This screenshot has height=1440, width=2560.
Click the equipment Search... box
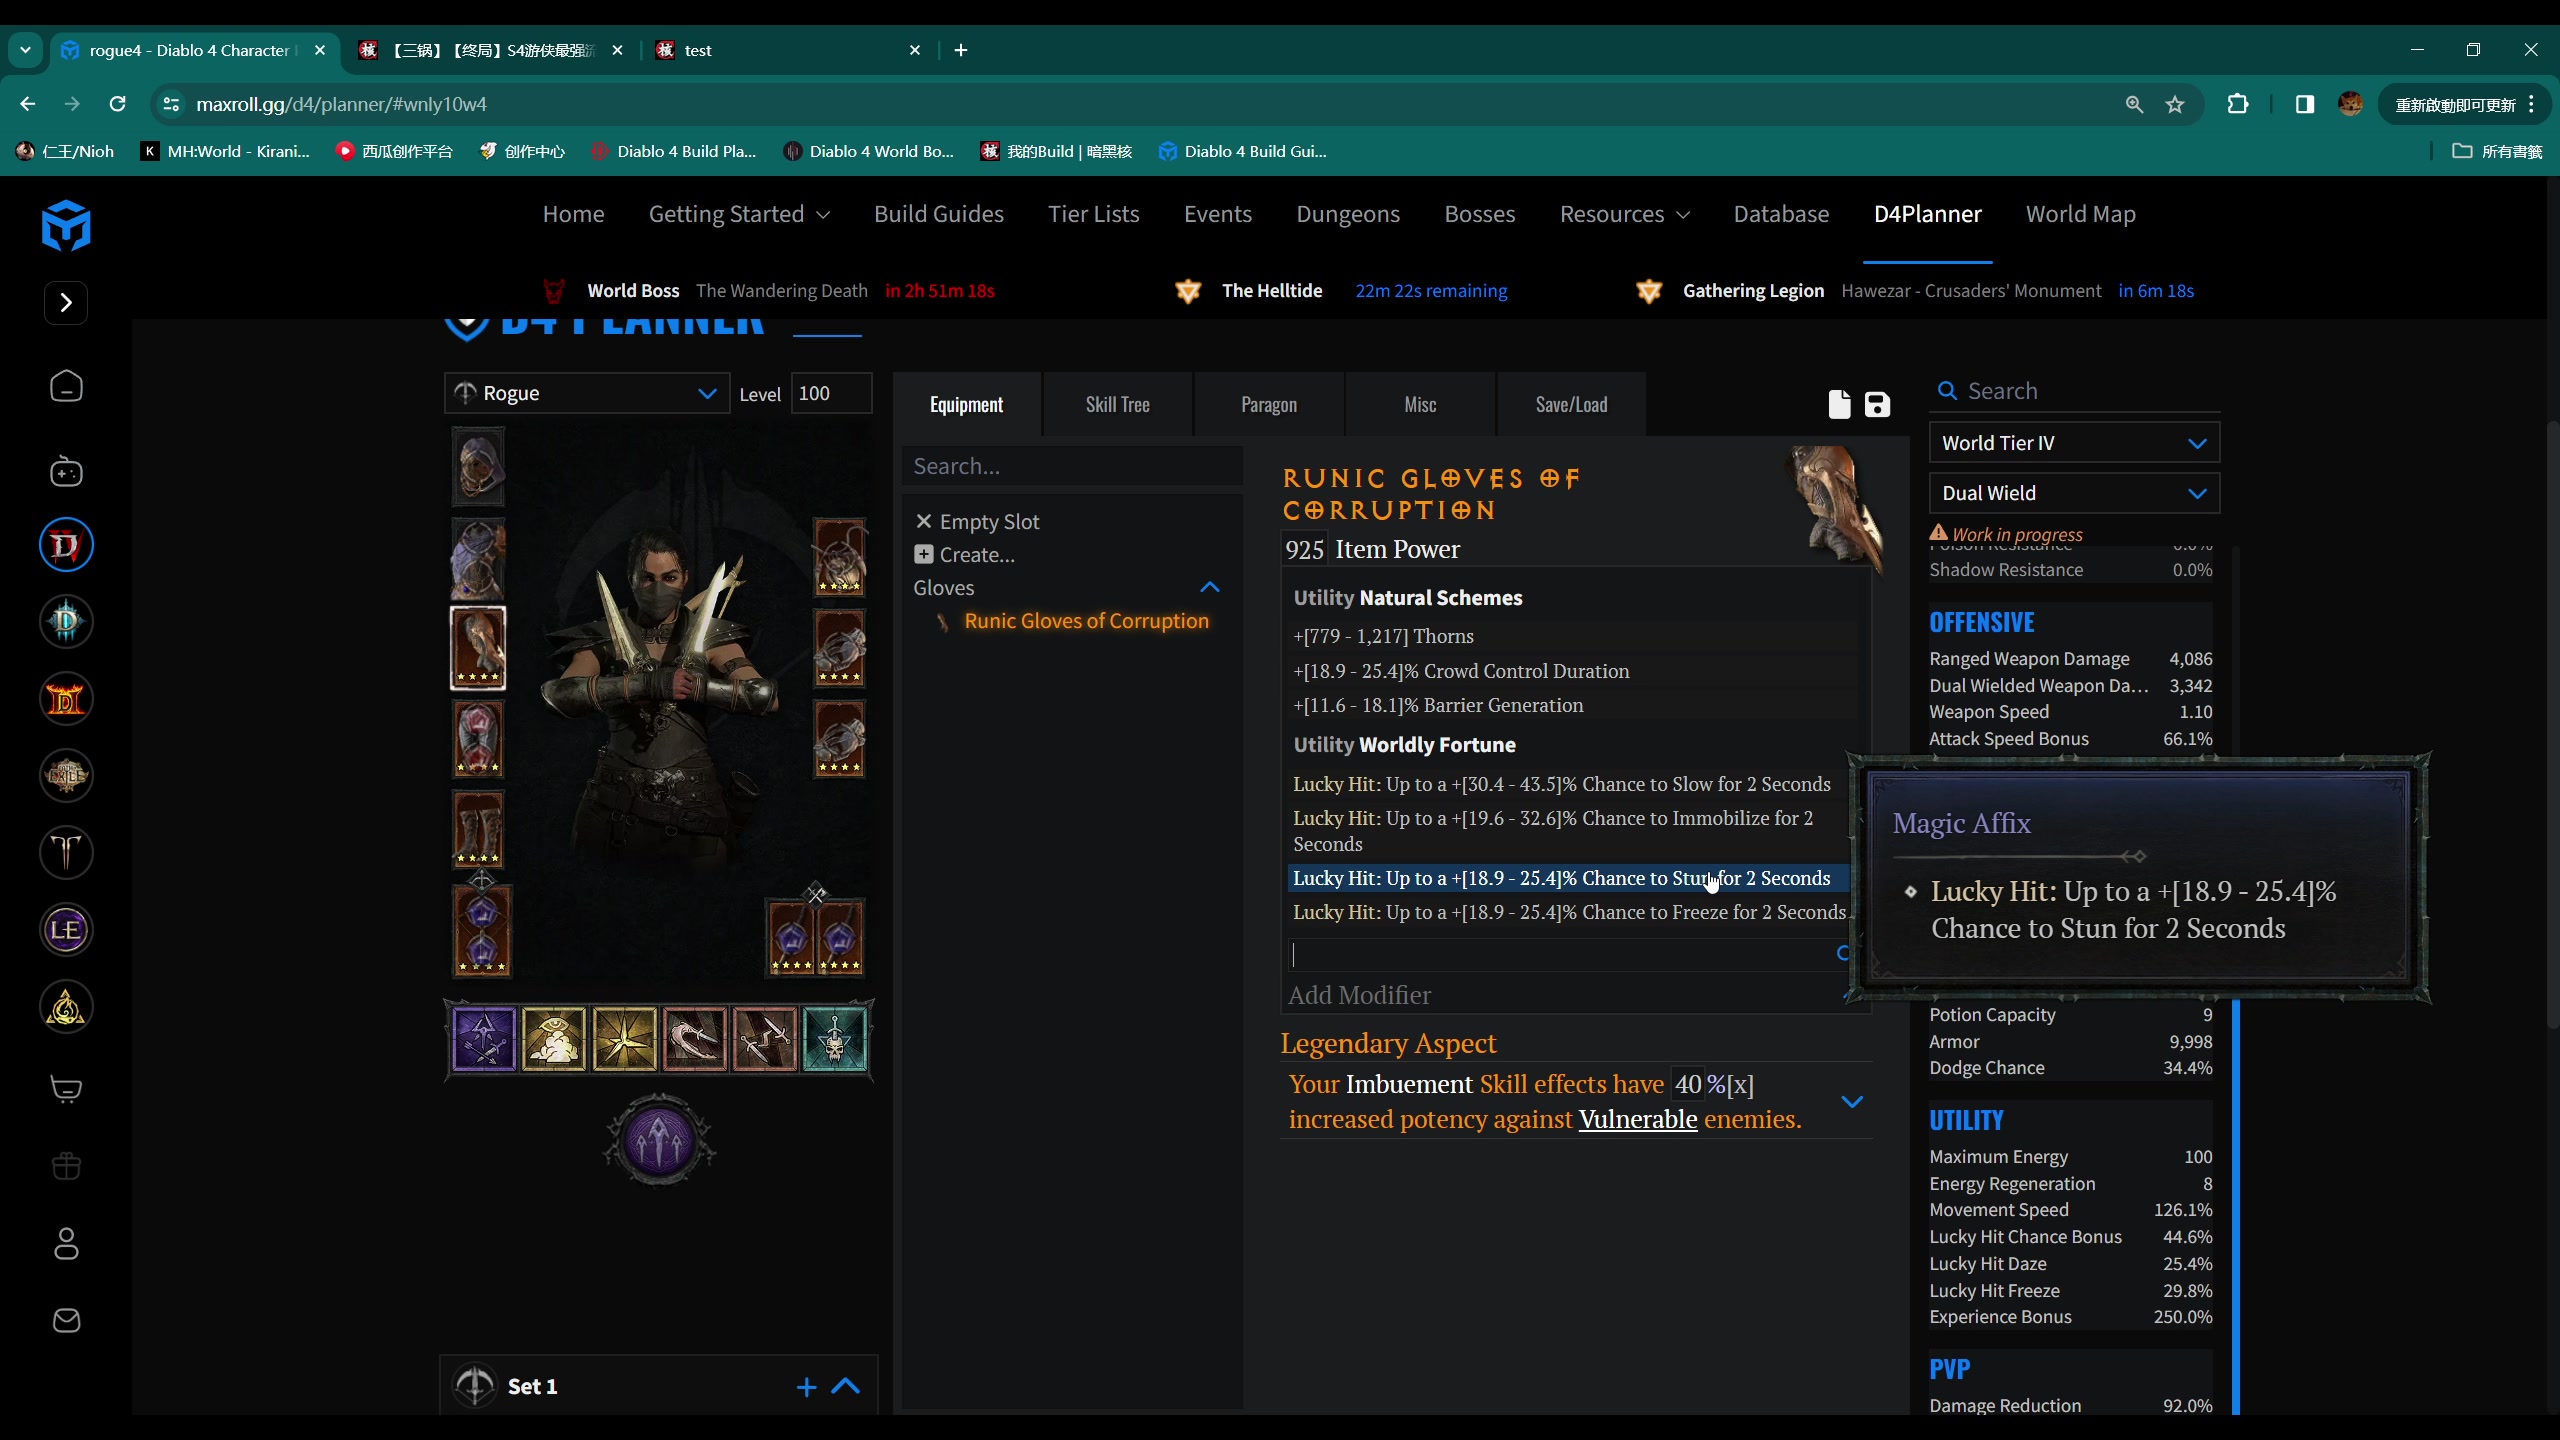pyautogui.click(x=1073, y=466)
